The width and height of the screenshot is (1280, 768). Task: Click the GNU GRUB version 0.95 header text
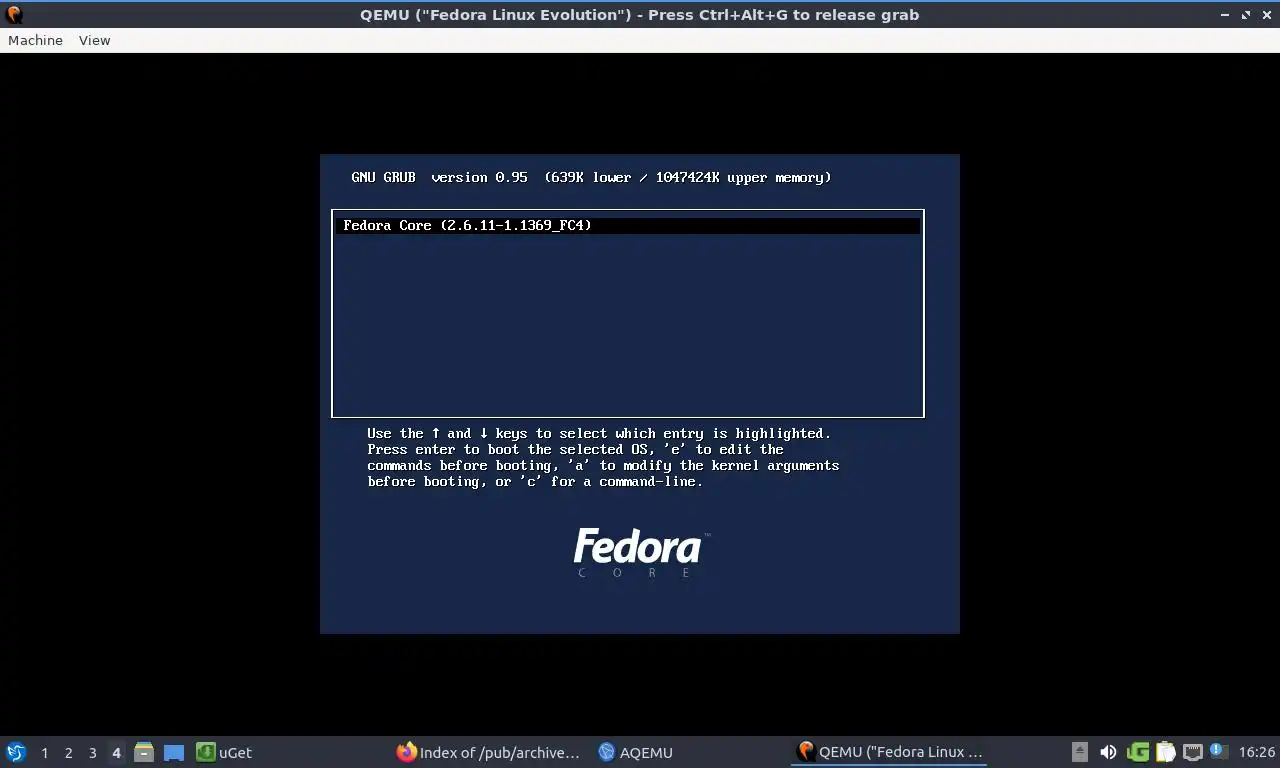pos(439,177)
